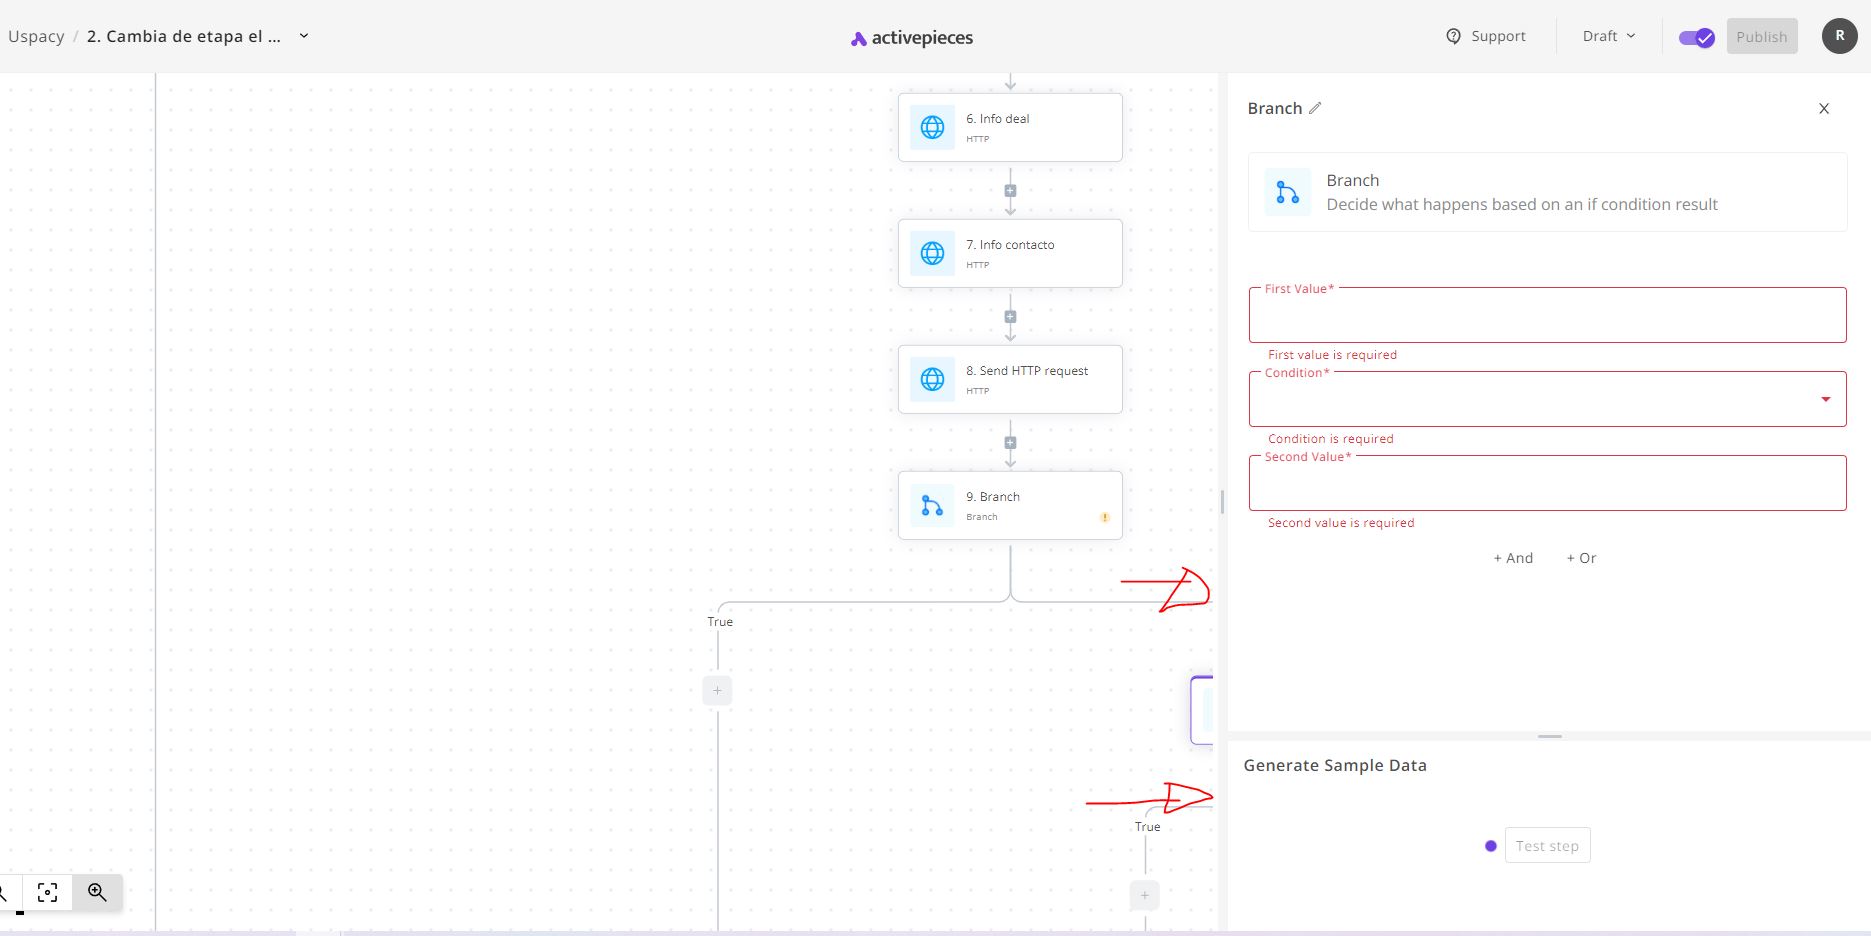Click the Support question mark icon
This screenshot has width=1871, height=936.
(1453, 36)
